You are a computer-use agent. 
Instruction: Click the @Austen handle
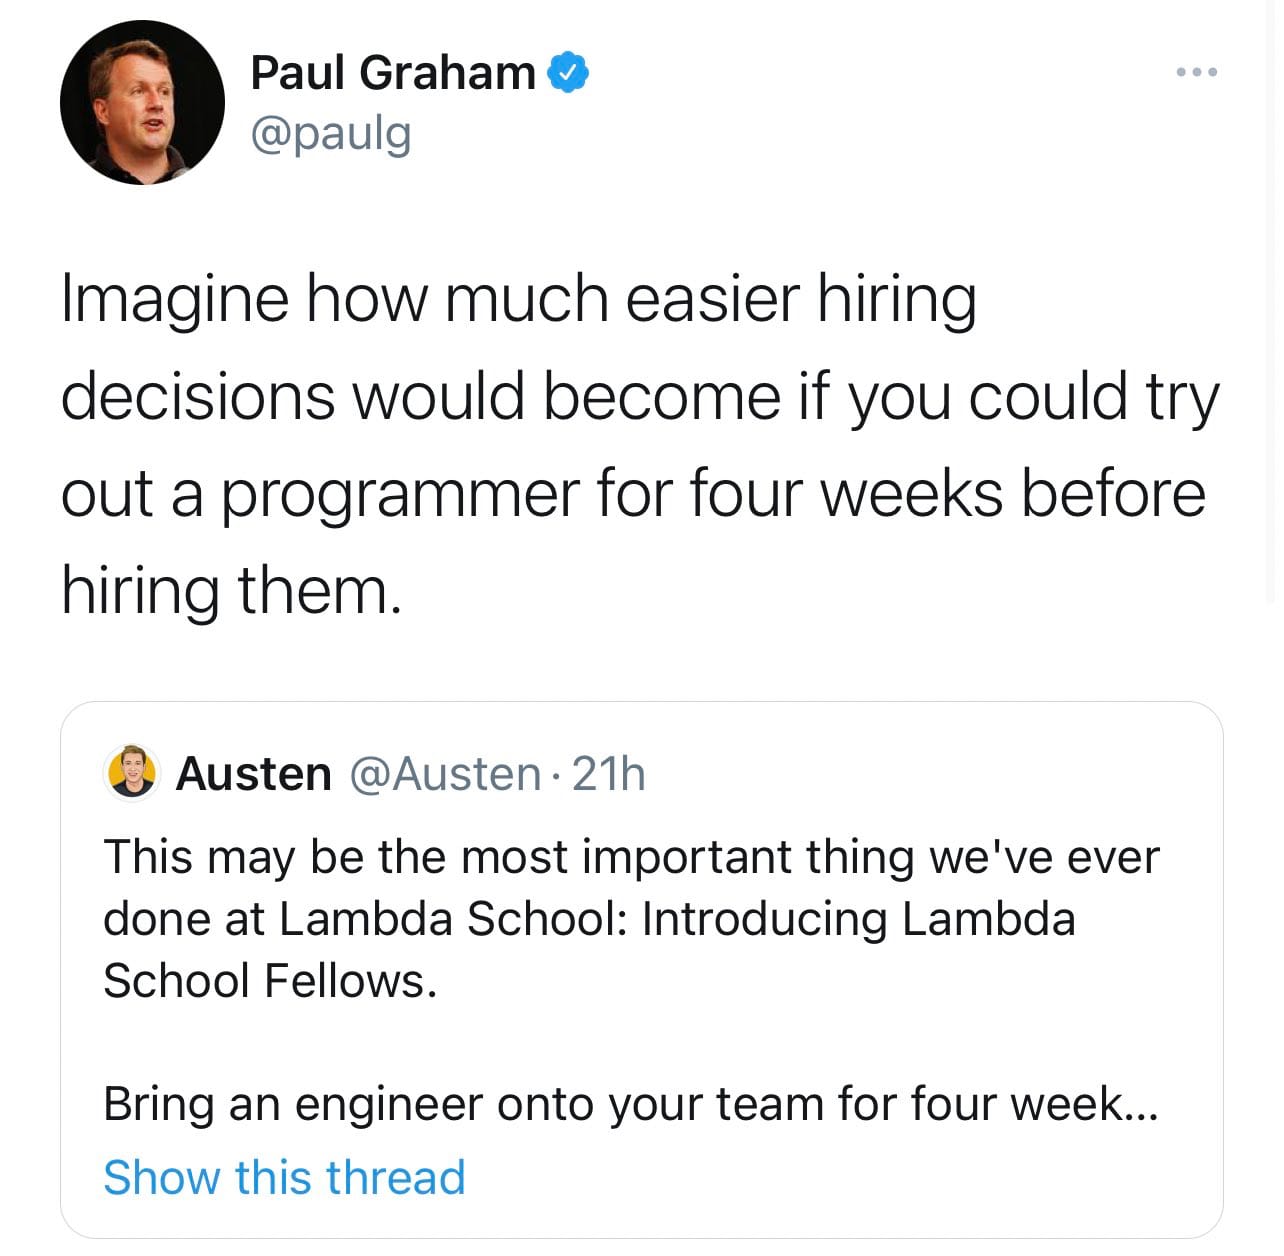pos(445,774)
